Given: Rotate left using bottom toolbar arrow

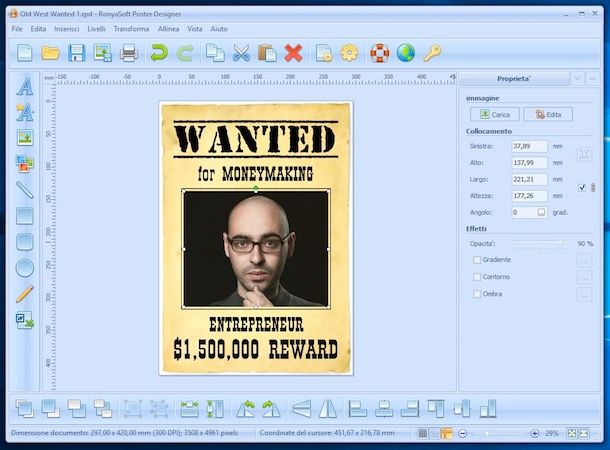Looking at the screenshot, I should [x=246, y=409].
